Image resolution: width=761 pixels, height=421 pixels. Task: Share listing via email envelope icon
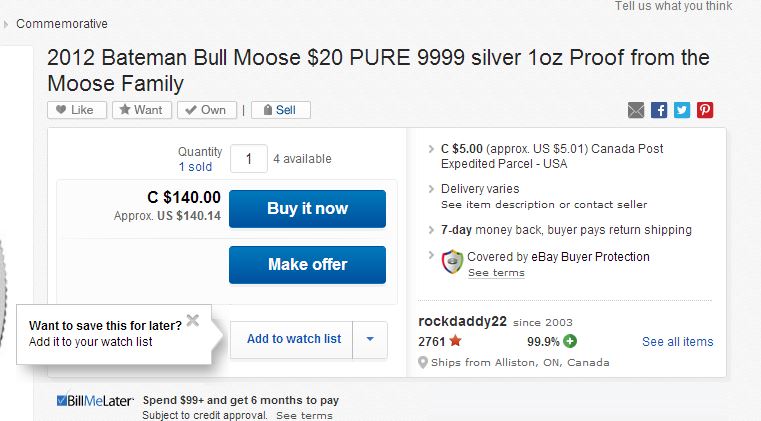[636, 110]
